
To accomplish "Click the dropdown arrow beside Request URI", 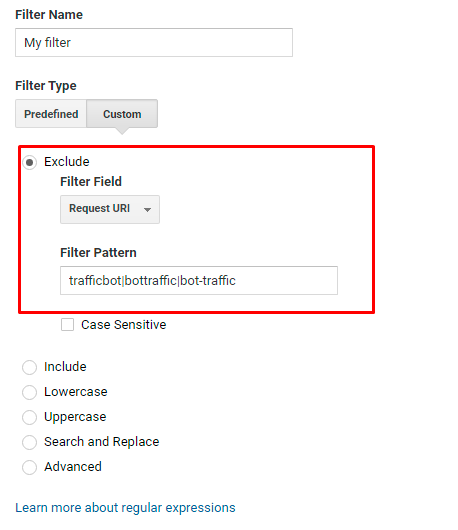I will click(147, 210).
